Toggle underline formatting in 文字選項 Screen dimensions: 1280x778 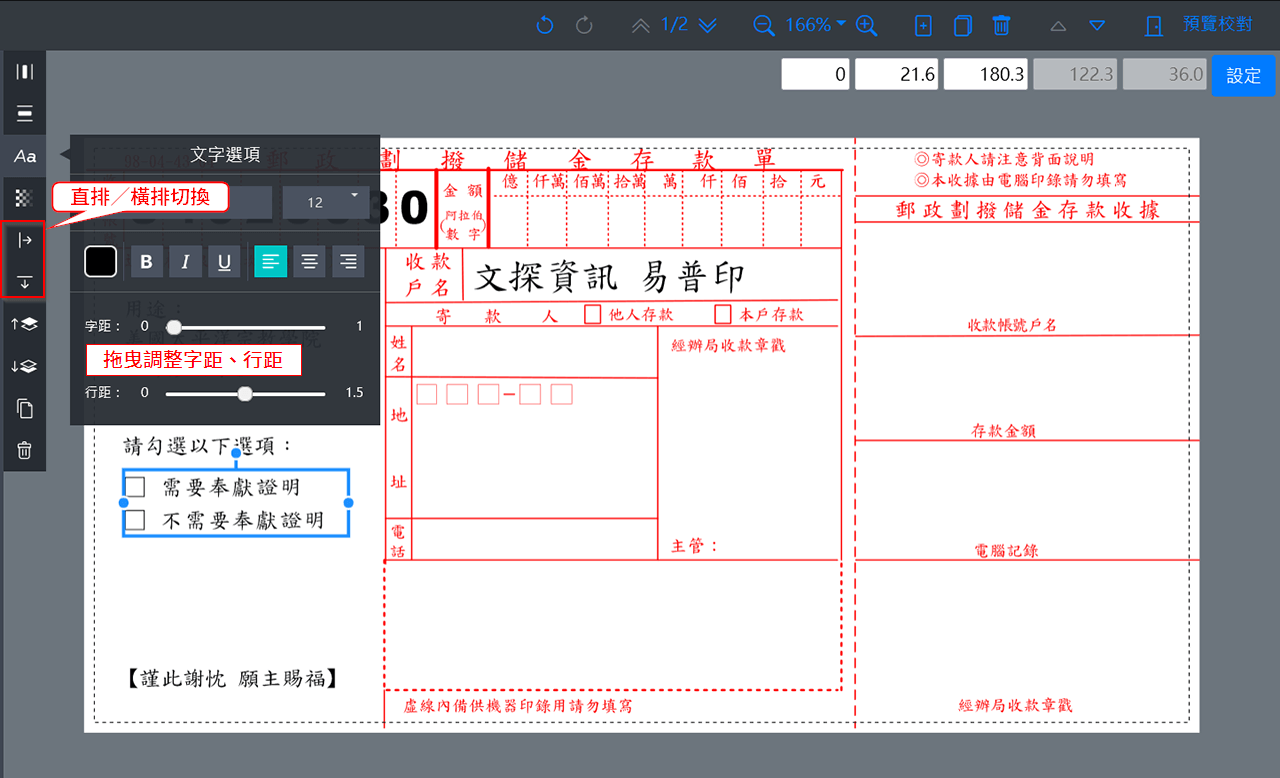(224, 262)
